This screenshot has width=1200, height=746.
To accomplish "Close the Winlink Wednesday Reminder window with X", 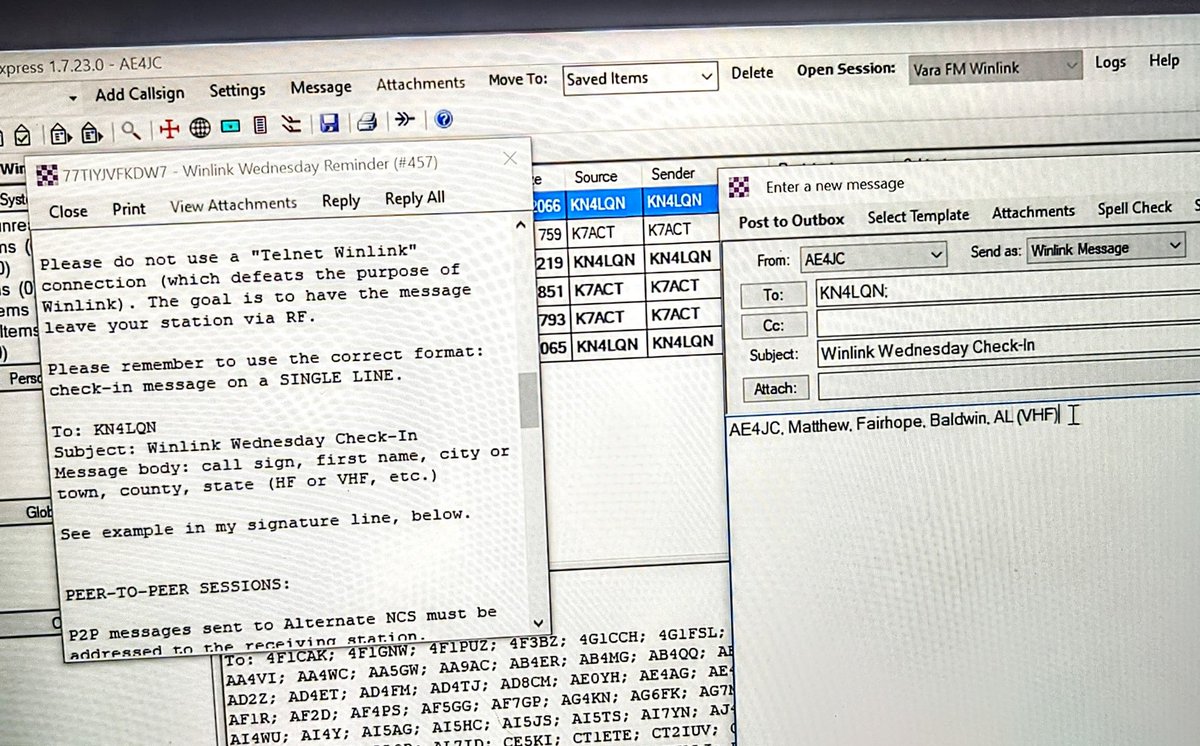I will (509, 158).
